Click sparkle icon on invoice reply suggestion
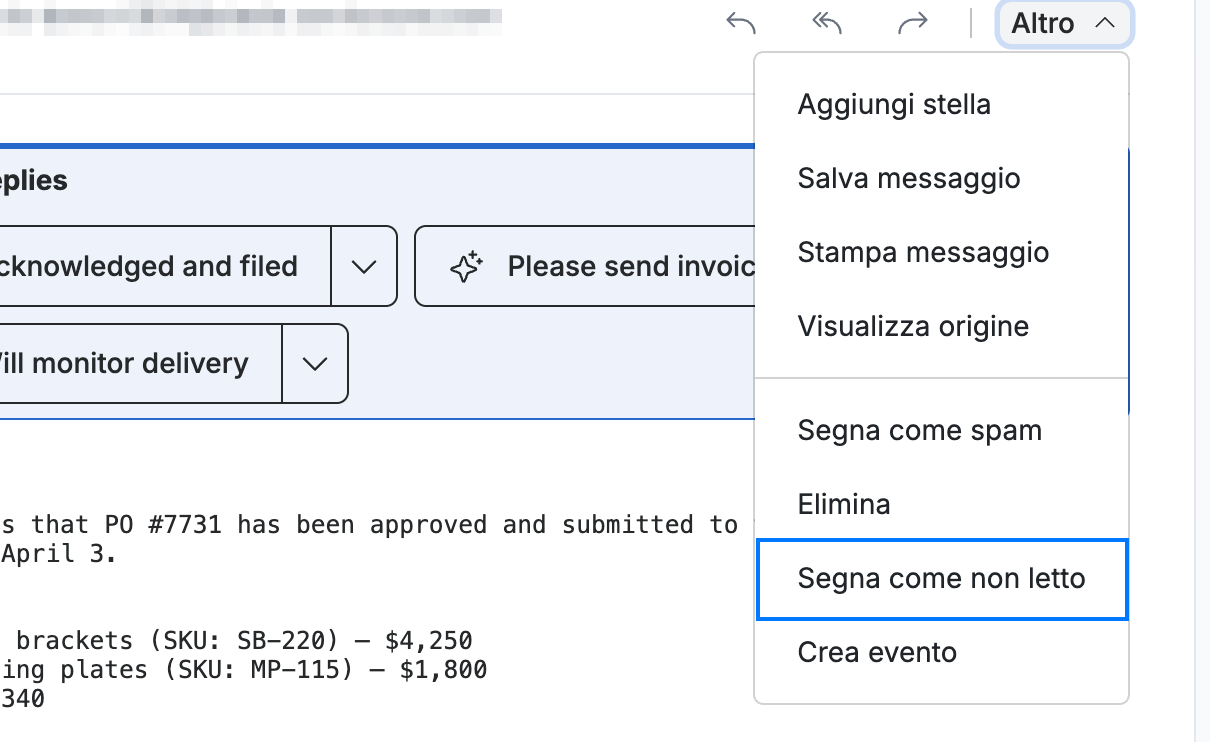 pos(466,267)
